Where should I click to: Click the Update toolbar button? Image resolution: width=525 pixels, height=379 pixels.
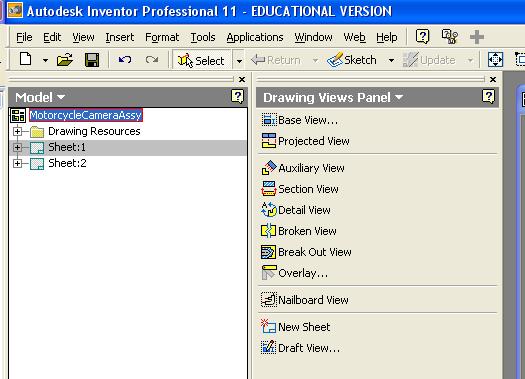pos(429,60)
